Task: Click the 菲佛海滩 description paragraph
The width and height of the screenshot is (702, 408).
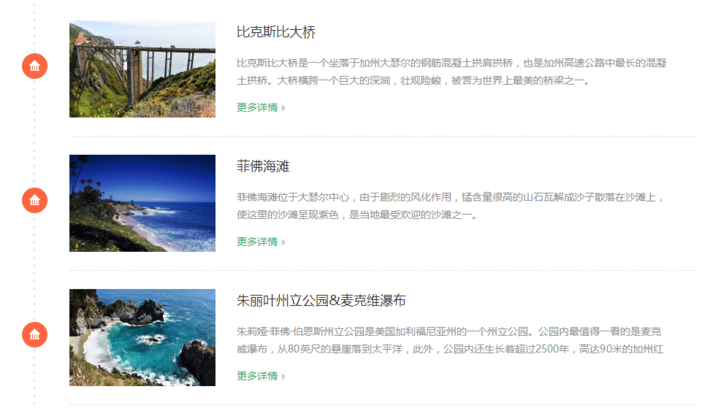Action: (x=450, y=206)
